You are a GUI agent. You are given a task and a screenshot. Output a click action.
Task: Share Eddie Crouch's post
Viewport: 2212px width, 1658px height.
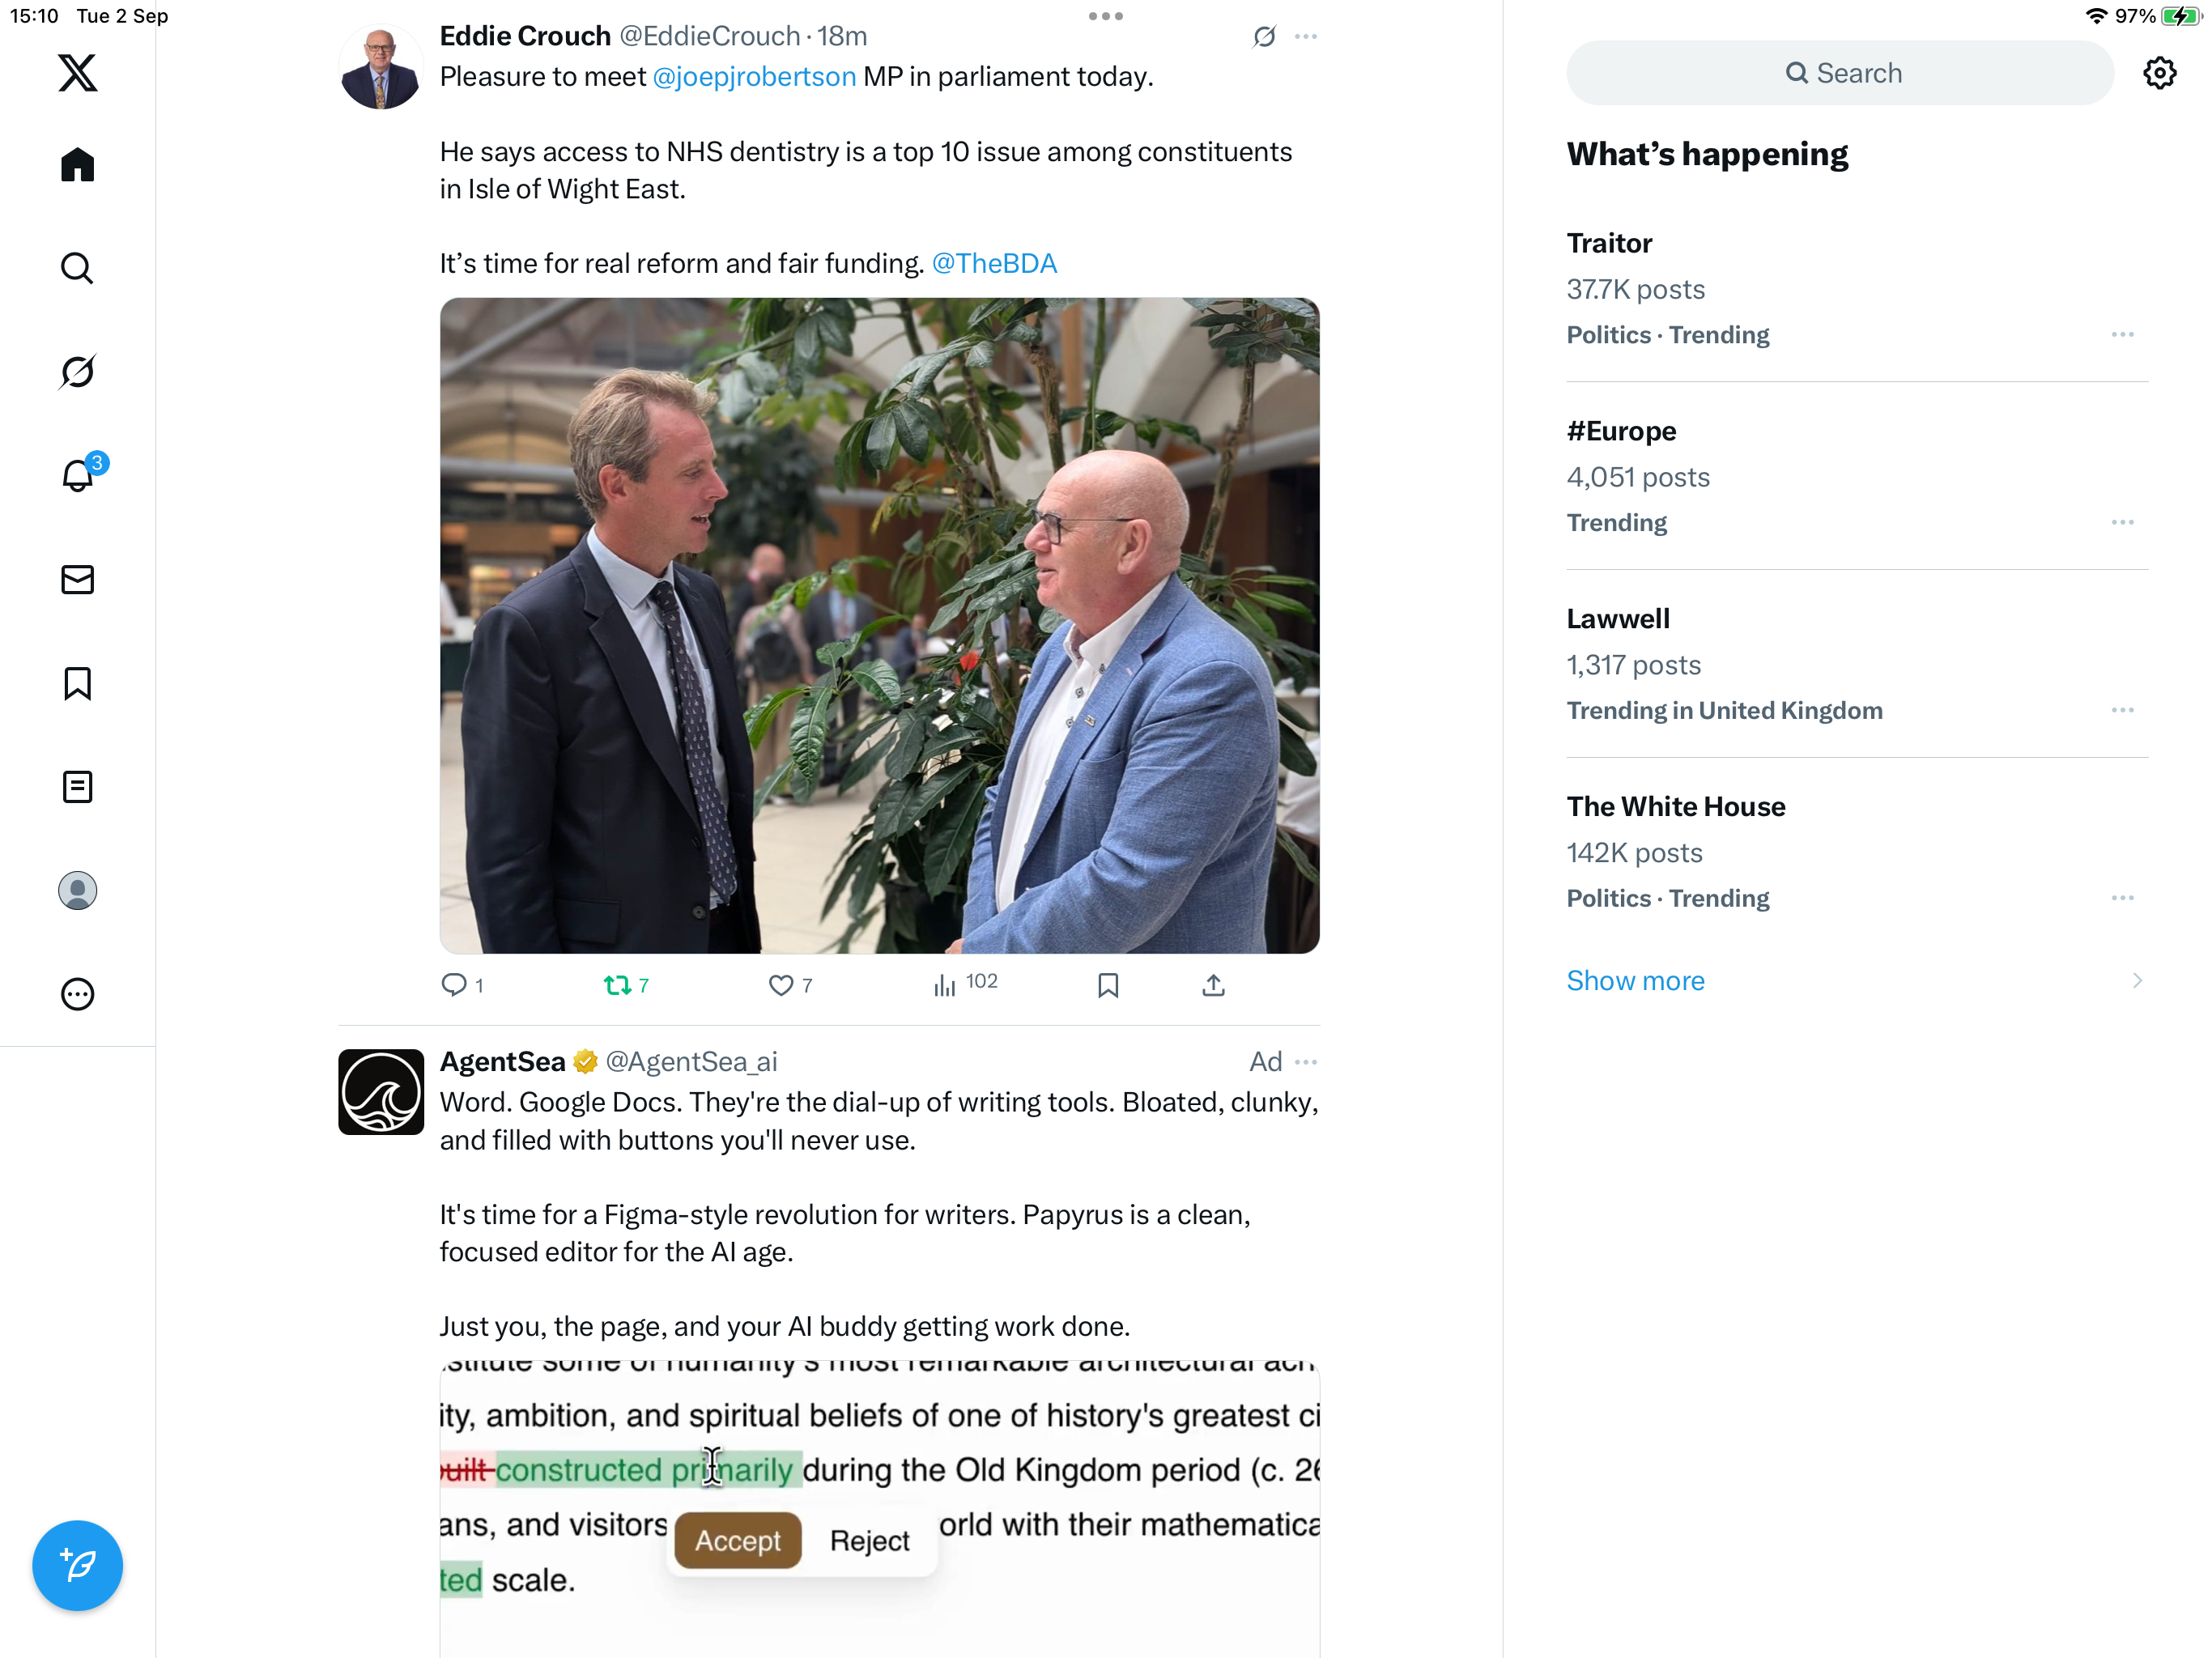(x=1213, y=986)
